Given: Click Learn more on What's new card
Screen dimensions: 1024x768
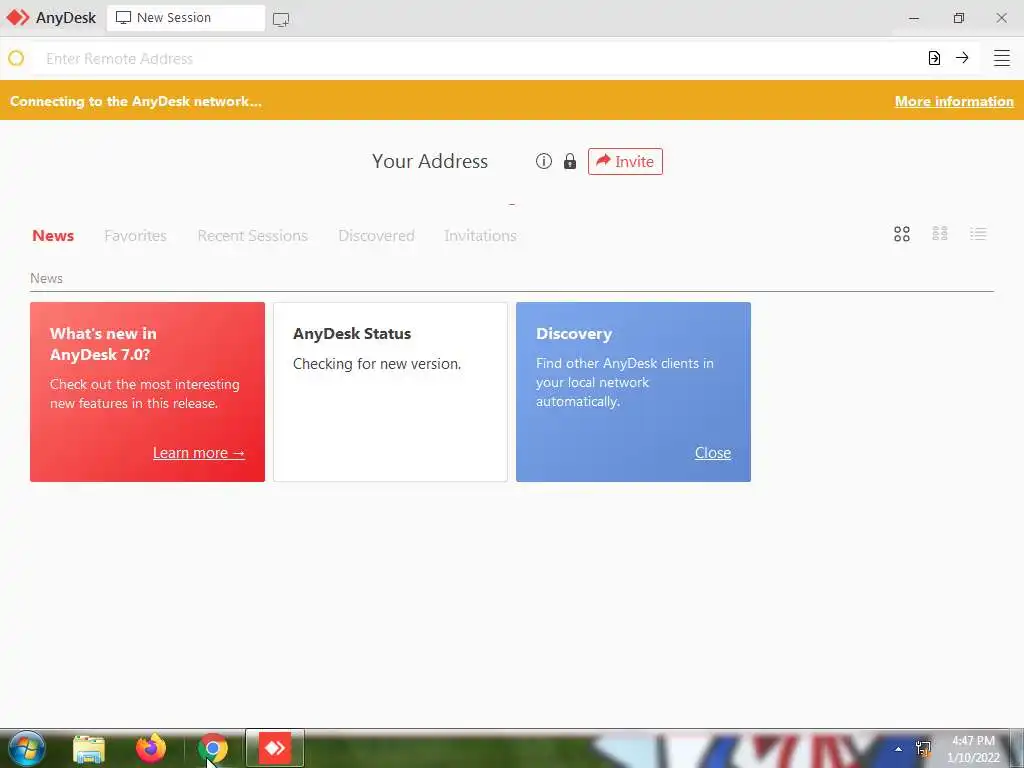Looking at the screenshot, I should pyautogui.click(x=199, y=453).
